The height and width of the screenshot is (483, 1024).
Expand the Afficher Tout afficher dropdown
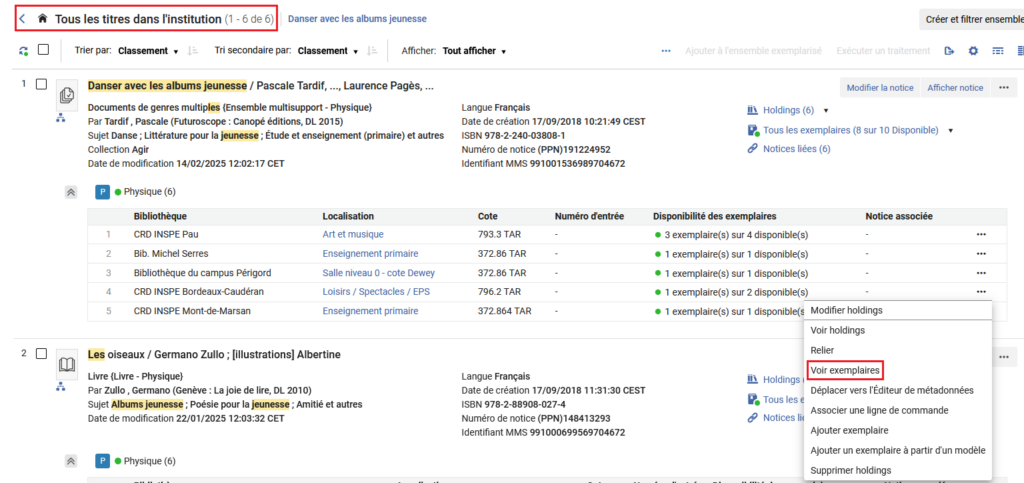(475, 51)
